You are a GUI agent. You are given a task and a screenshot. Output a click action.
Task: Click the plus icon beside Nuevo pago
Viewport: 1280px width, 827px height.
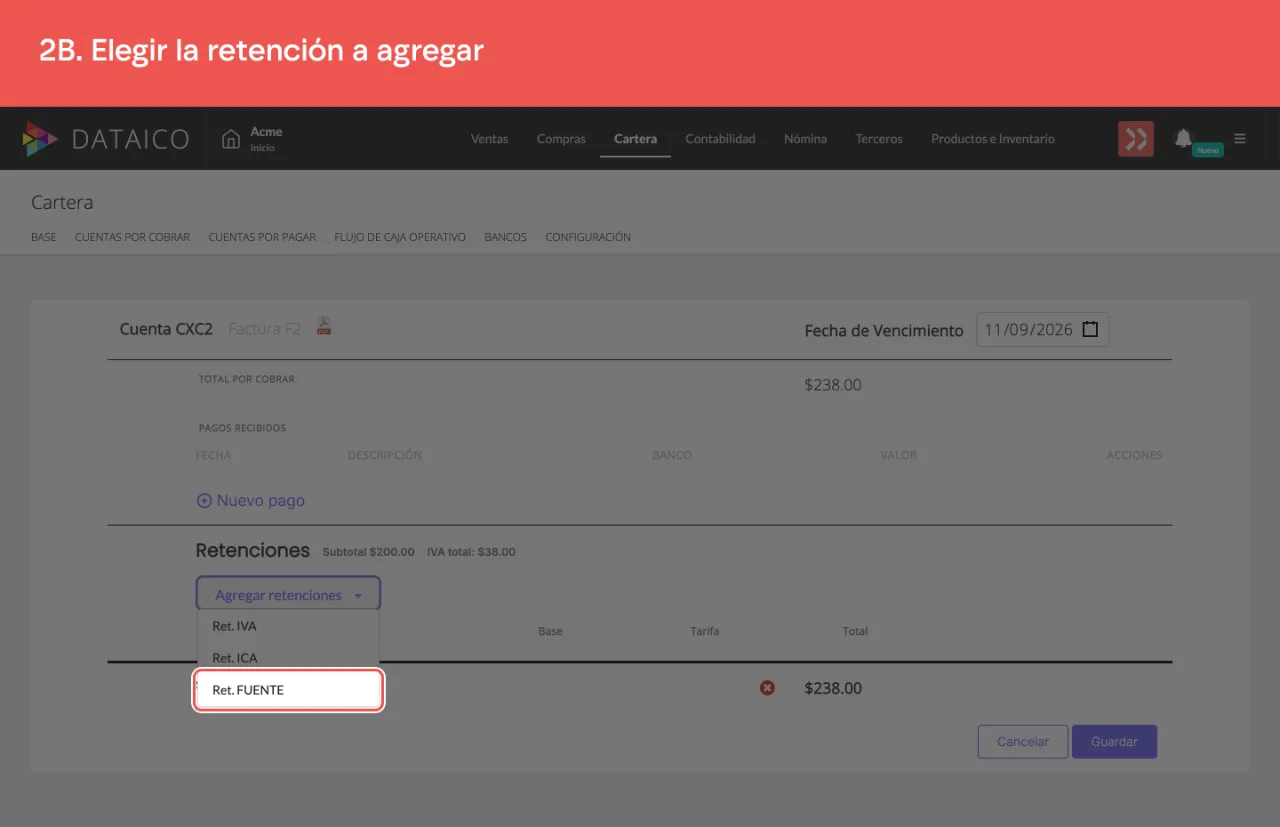tap(204, 501)
